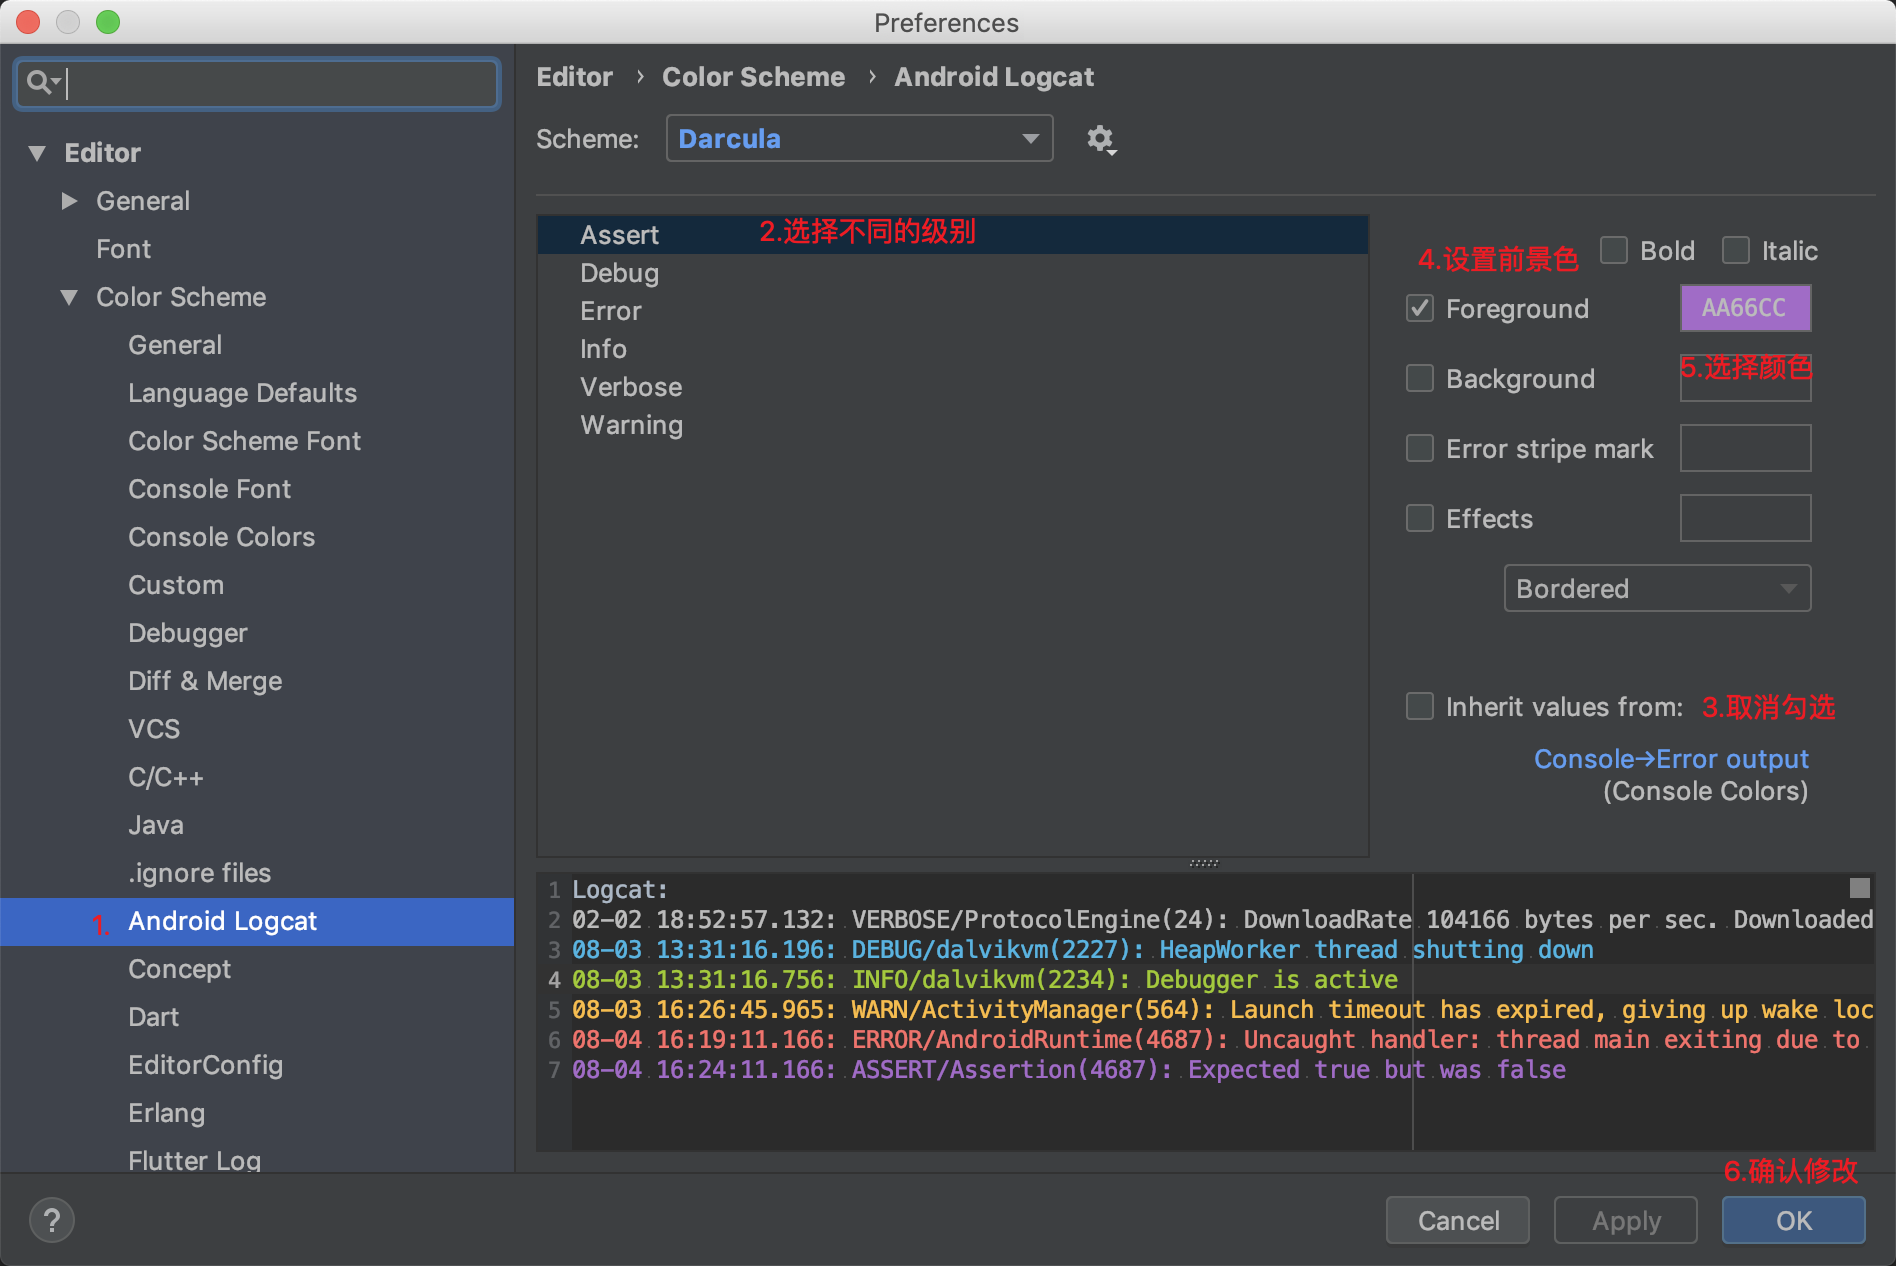Enable the Italic checkbox
Screen dimensions: 1896x1266
[x=1736, y=250]
